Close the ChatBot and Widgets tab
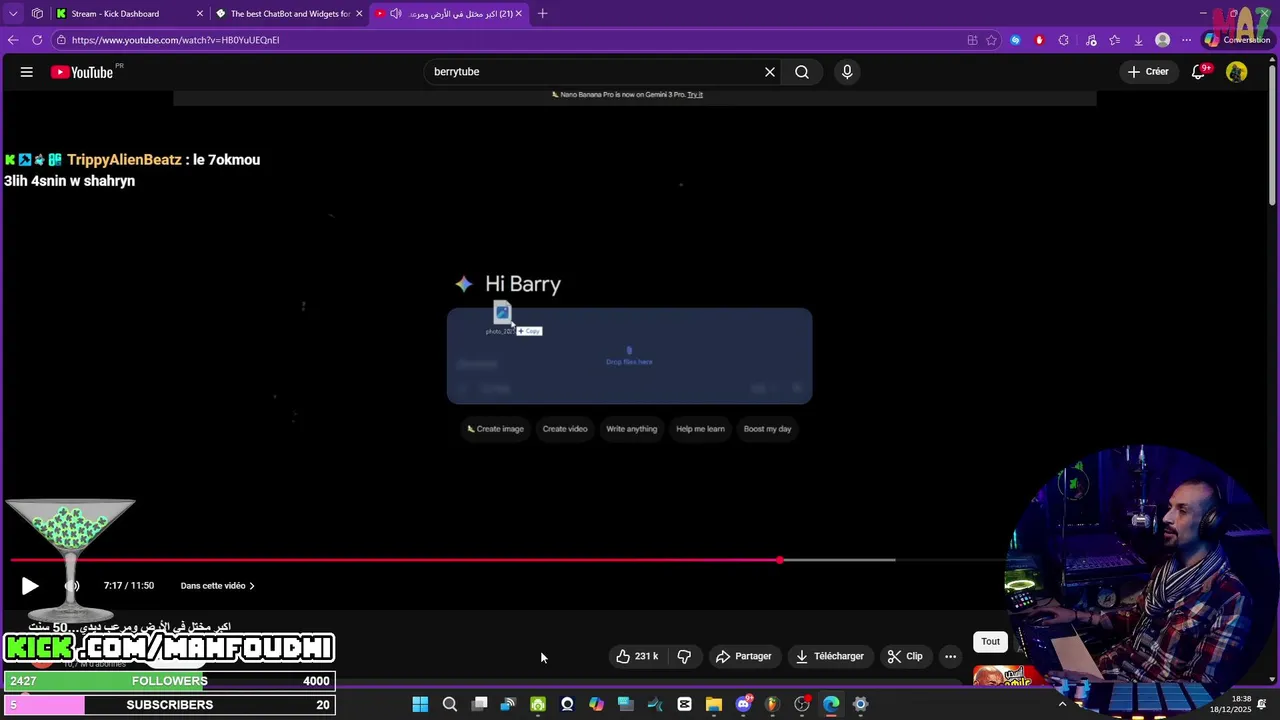1280x720 pixels. 359,14
